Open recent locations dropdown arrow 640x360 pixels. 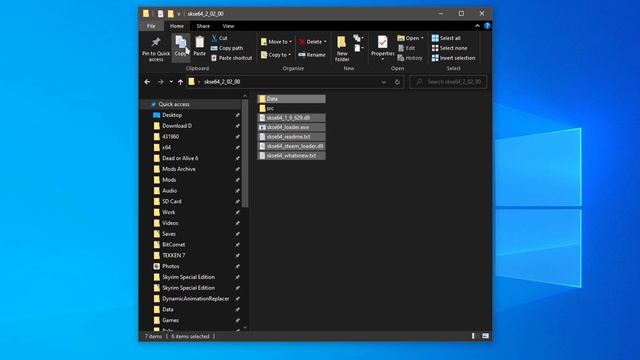point(171,82)
